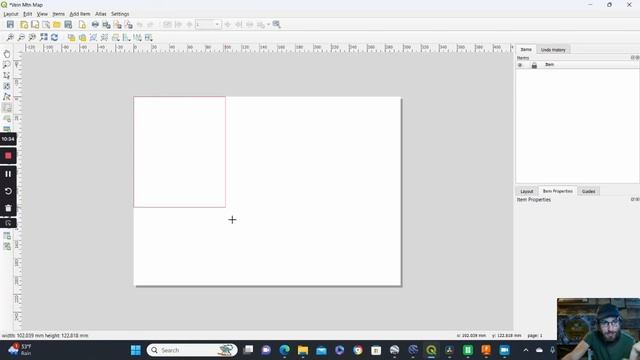Restart the screen recording
This screenshot has height=360, width=640.
pyautogui.click(x=8, y=191)
